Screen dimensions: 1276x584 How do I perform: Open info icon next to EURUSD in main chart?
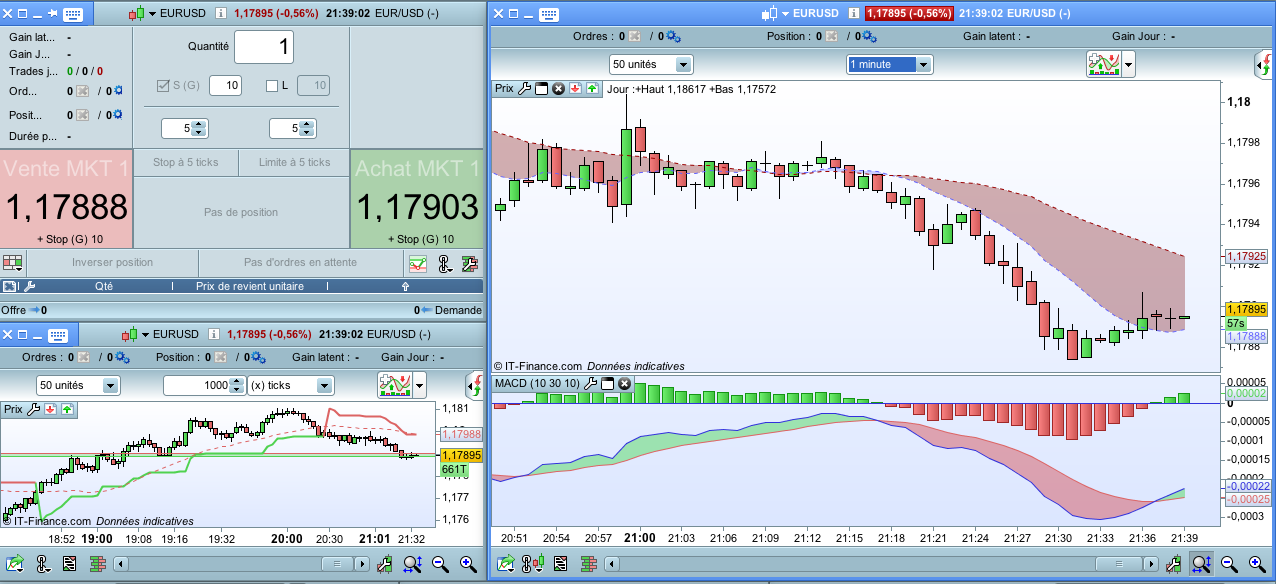[x=855, y=13]
